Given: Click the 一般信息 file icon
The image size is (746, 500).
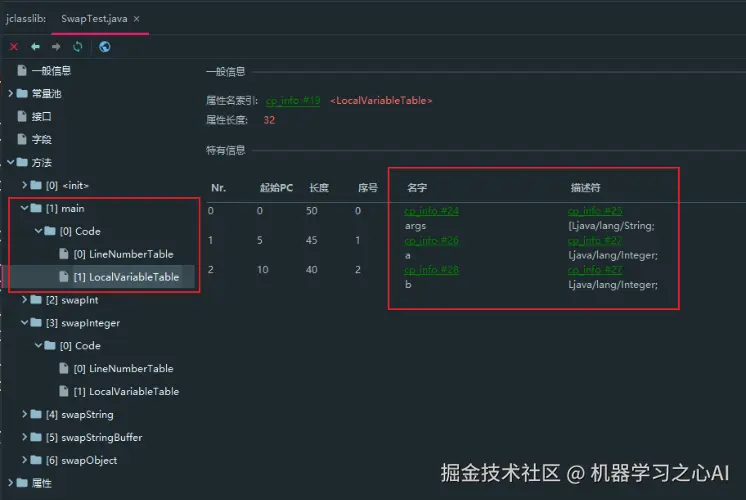Looking at the screenshot, I should pyautogui.click(x=22, y=71).
